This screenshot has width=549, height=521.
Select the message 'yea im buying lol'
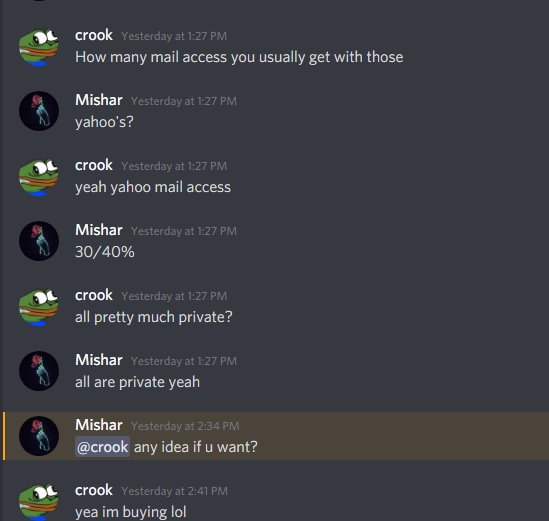131,512
